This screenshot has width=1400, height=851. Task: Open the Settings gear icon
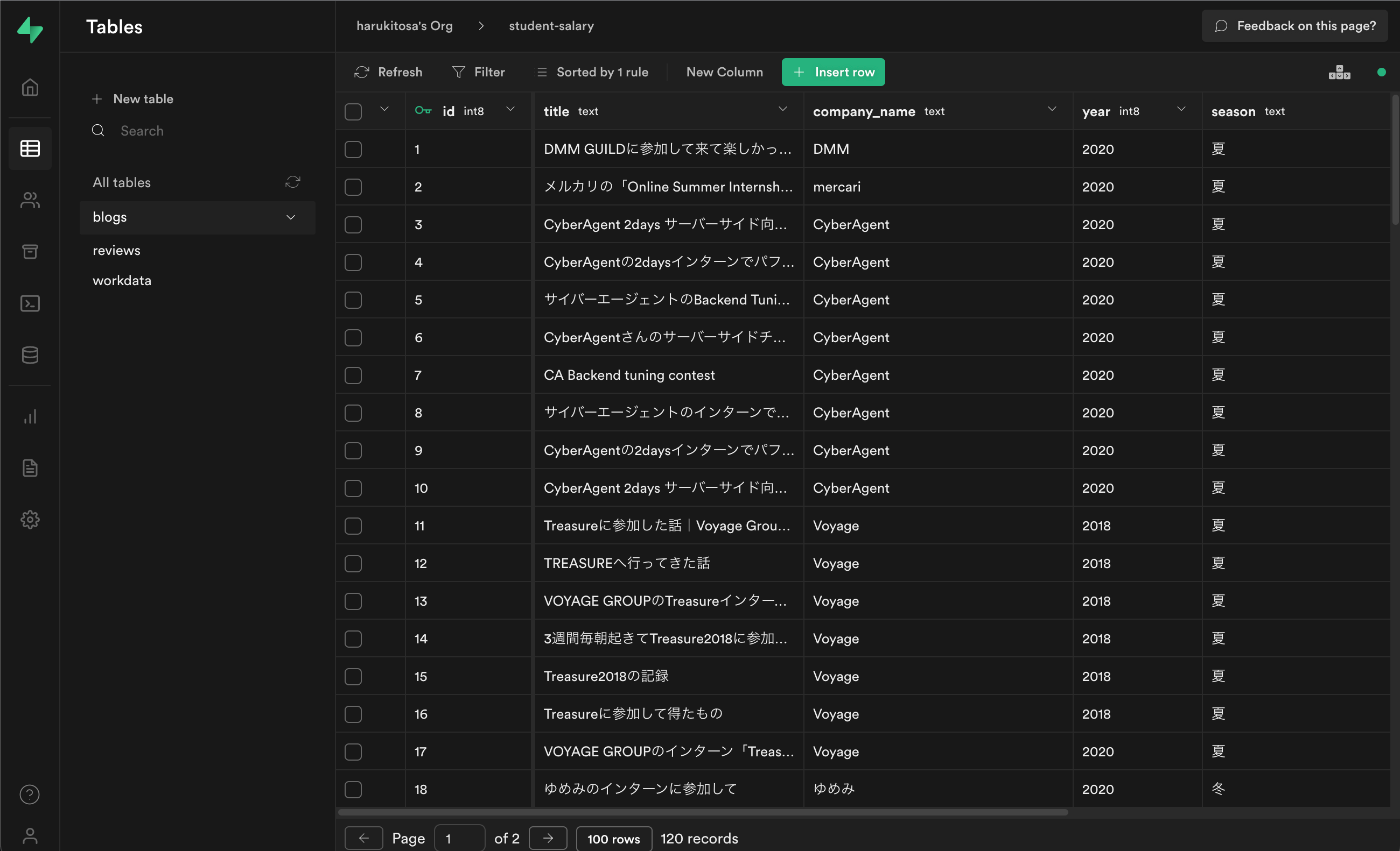(30, 519)
